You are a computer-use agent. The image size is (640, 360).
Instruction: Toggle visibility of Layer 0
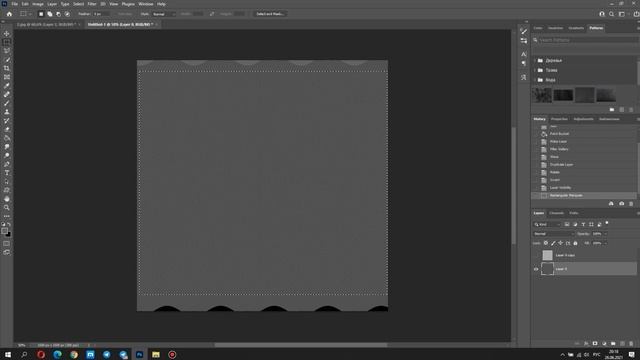coord(536,269)
